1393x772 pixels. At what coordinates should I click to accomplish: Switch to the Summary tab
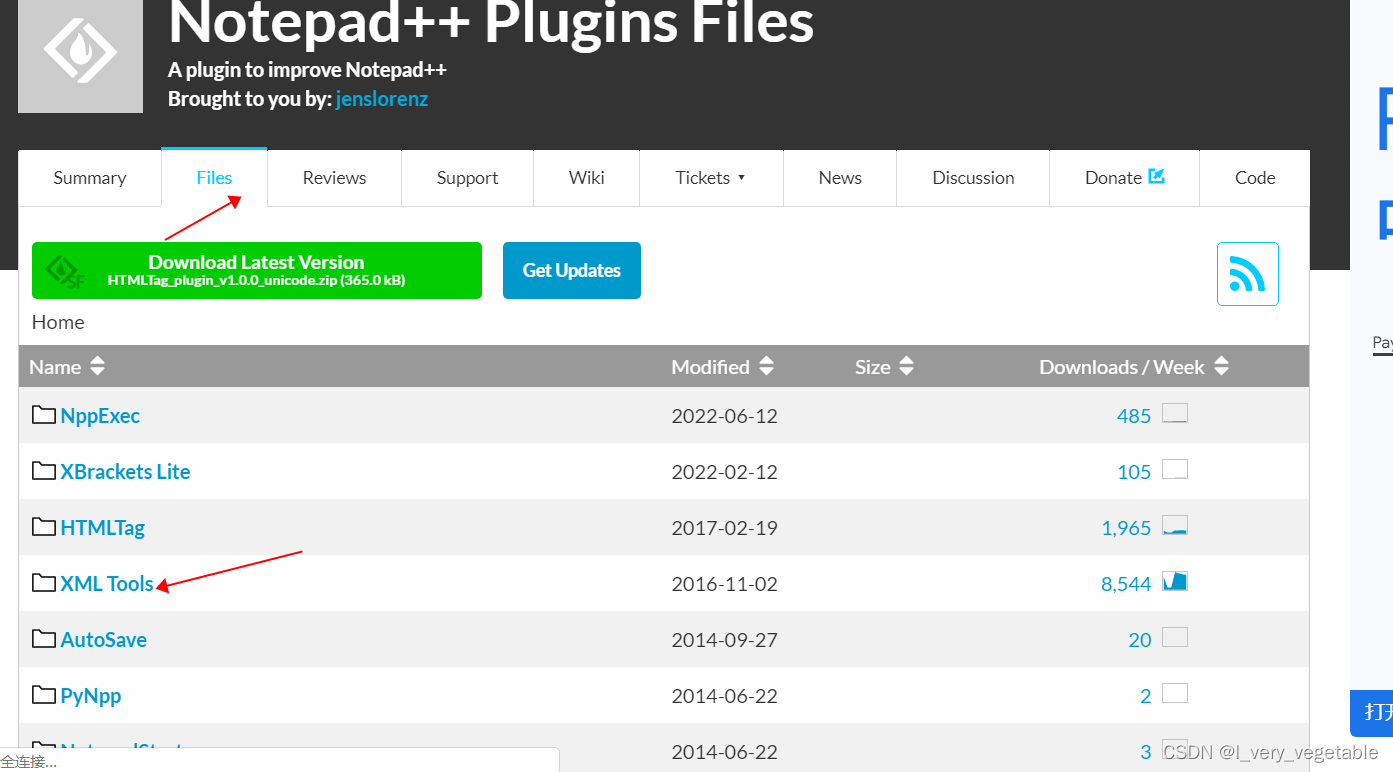(x=90, y=178)
